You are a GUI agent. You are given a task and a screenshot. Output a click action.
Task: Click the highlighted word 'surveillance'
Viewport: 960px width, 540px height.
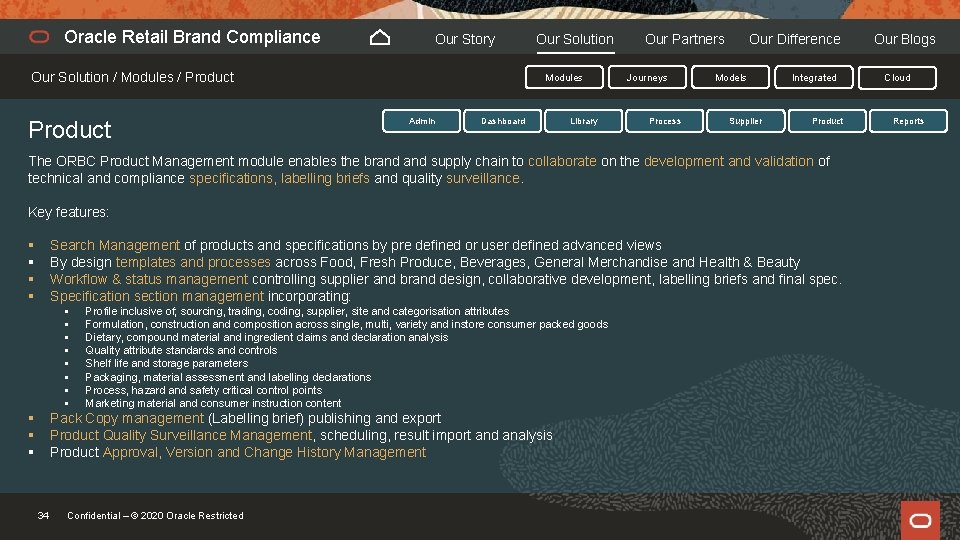pyautogui.click(x=483, y=178)
